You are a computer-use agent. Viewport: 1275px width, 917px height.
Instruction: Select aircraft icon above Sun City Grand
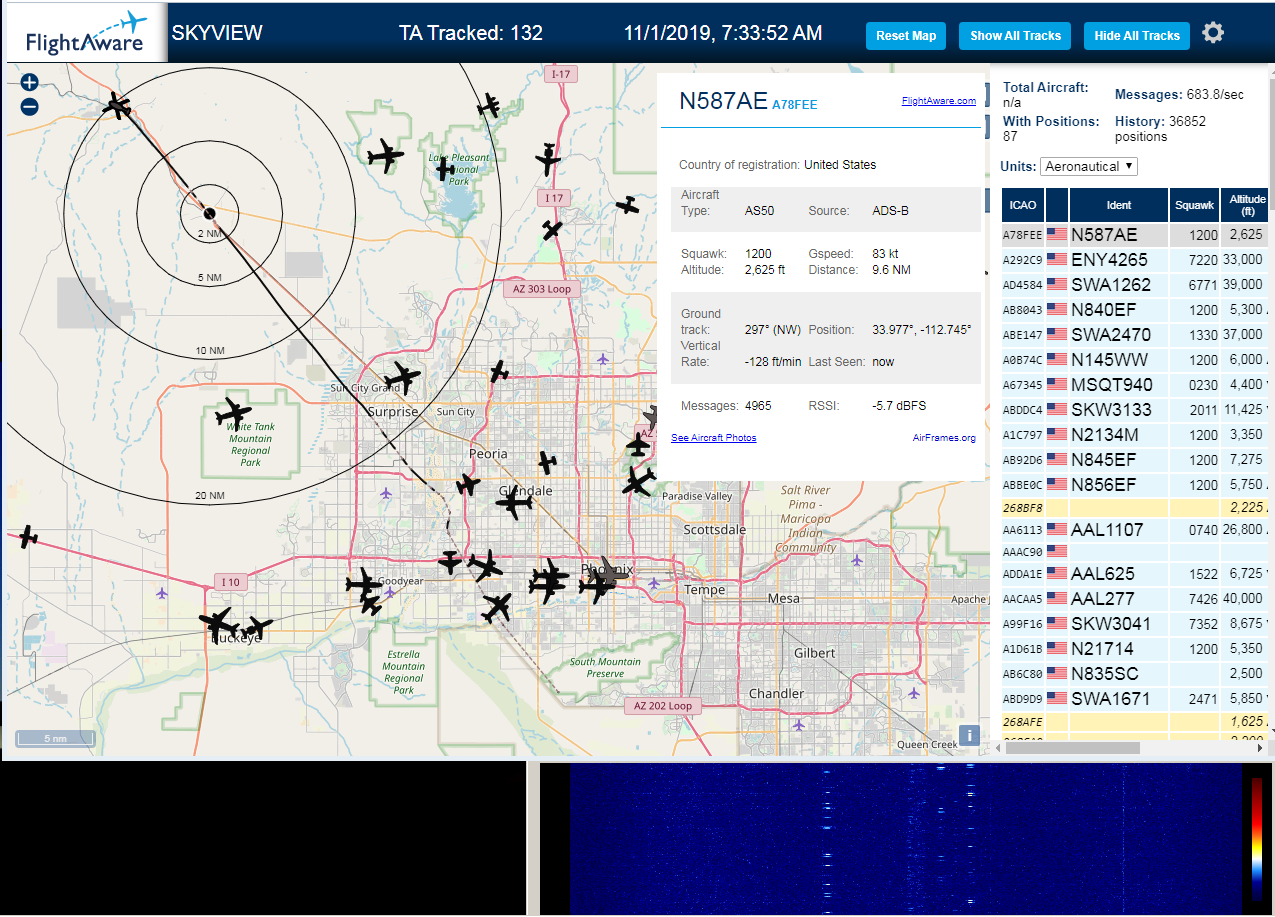(x=404, y=377)
